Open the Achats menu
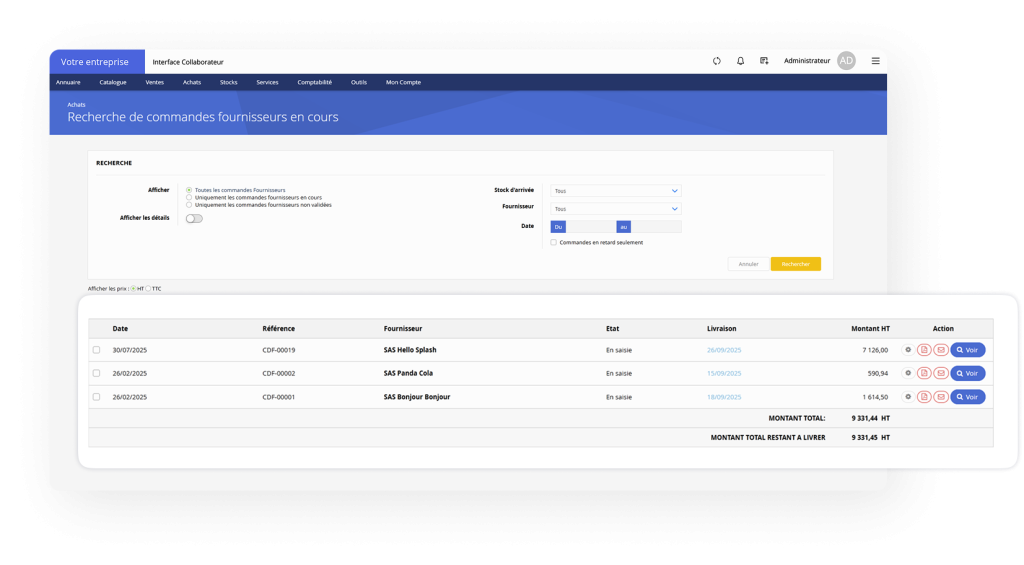This screenshot has height=565, width=1024. [192, 82]
